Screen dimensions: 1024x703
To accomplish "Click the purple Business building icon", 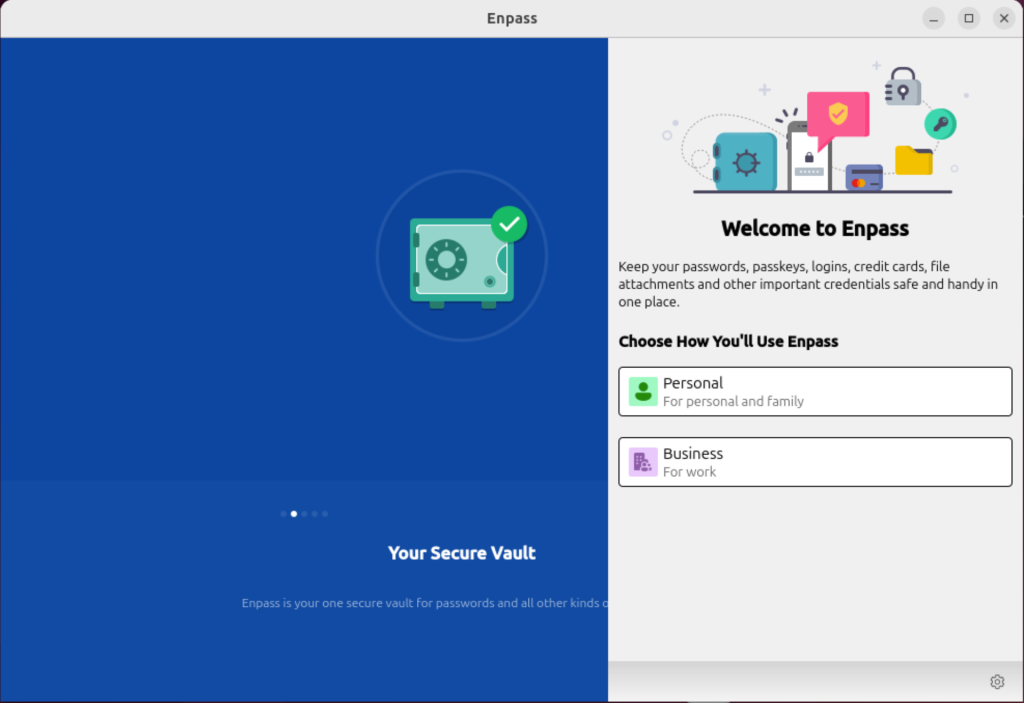I will pyautogui.click(x=641, y=461).
